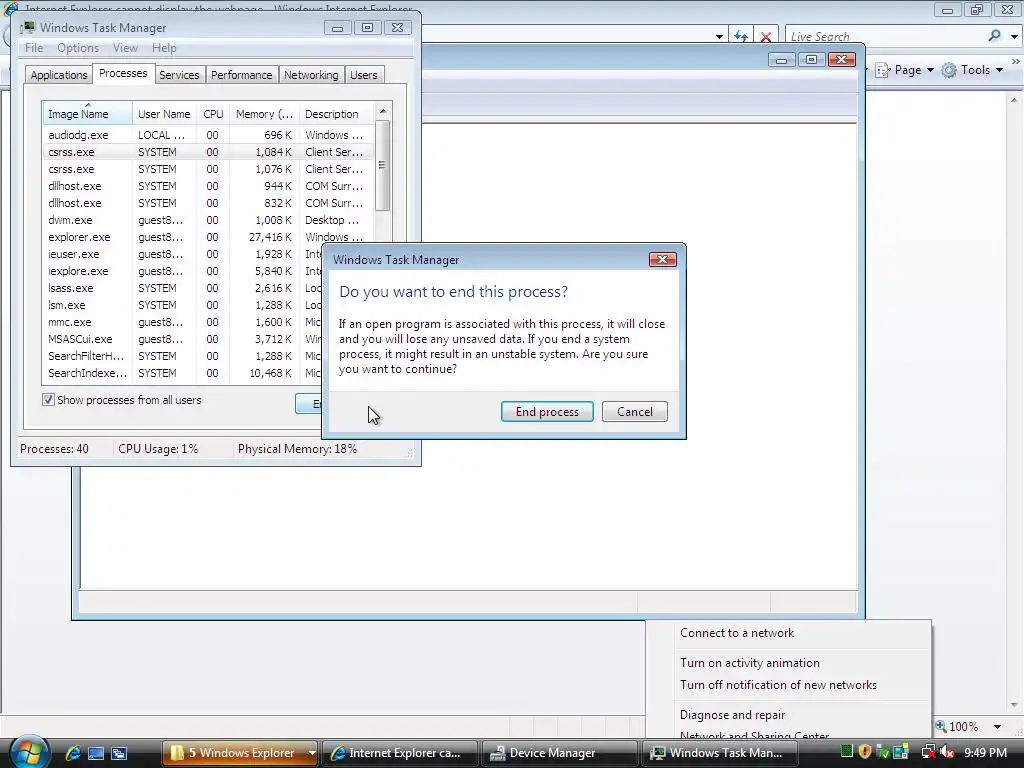Click Cancel in the end process dialog
This screenshot has width=1024, height=768.
click(x=635, y=411)
